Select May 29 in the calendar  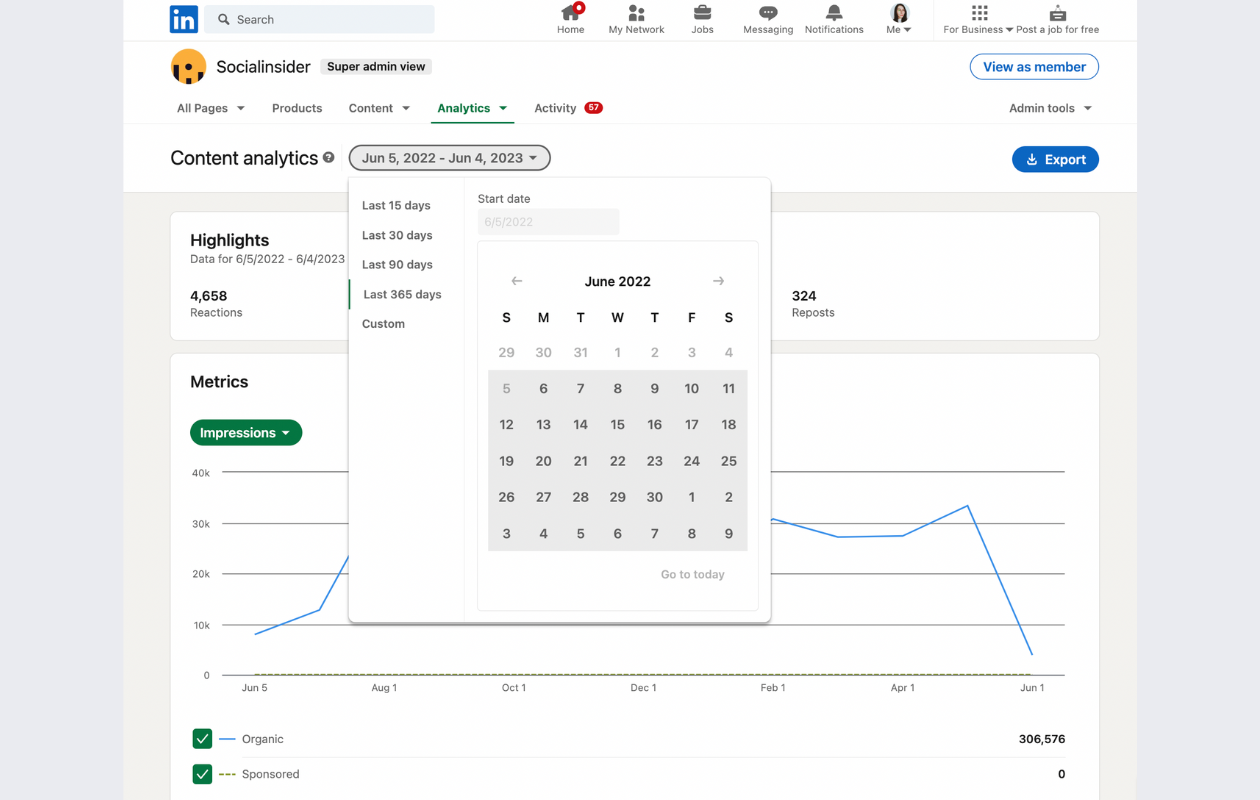coord(506,352)
